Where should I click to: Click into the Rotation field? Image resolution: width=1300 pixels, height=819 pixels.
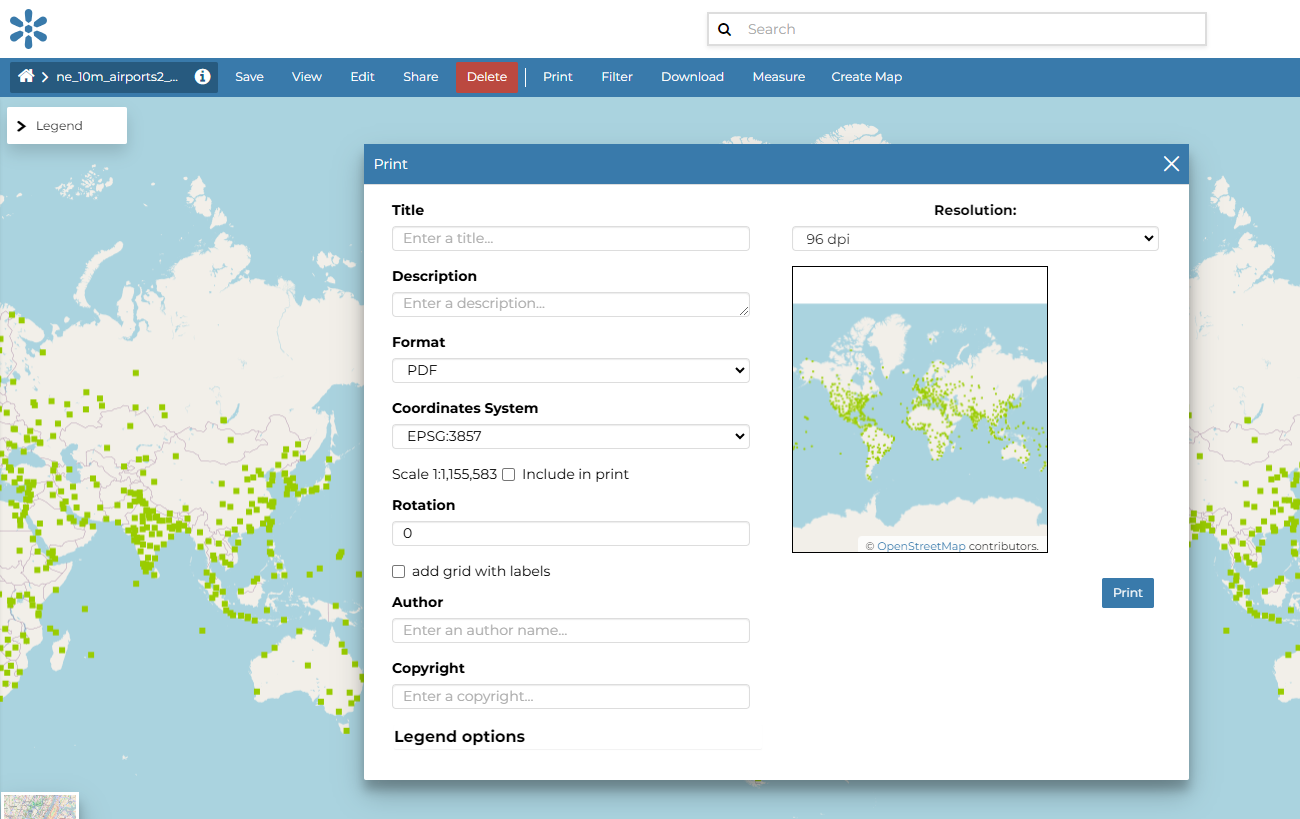[x=570, y=534]
